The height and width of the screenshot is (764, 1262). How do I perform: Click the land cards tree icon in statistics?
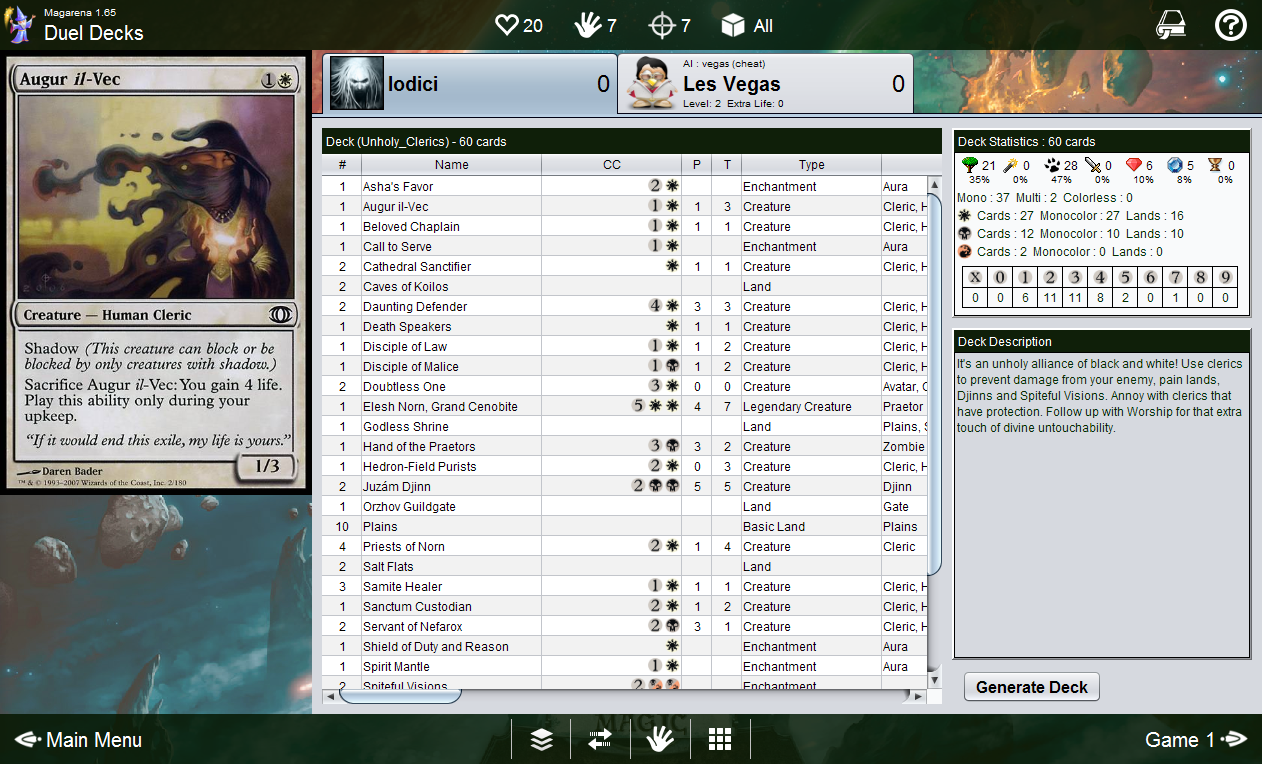click(970, 165)
